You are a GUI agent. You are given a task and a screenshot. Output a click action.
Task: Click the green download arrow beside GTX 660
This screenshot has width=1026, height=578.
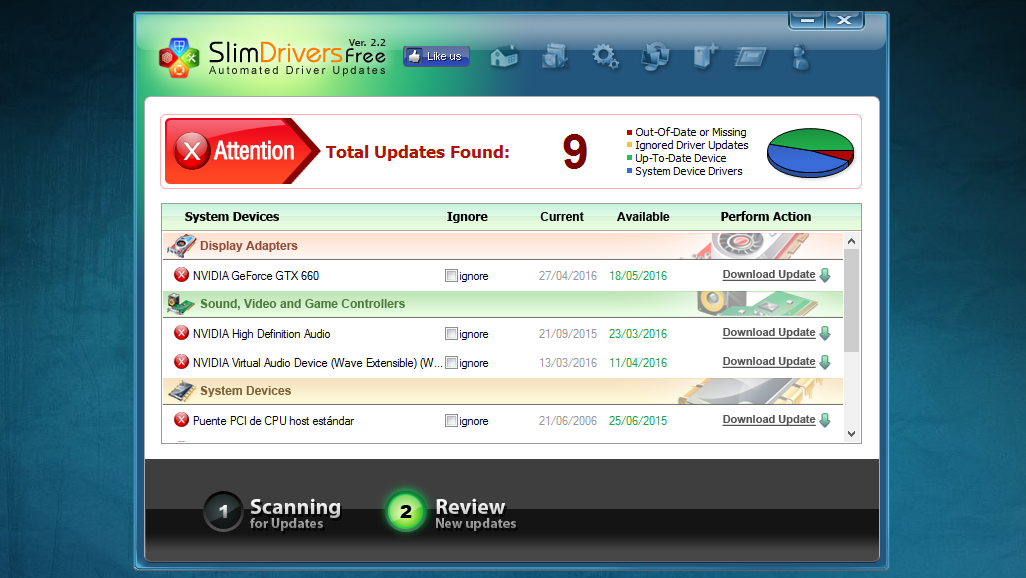pos(824,274)
